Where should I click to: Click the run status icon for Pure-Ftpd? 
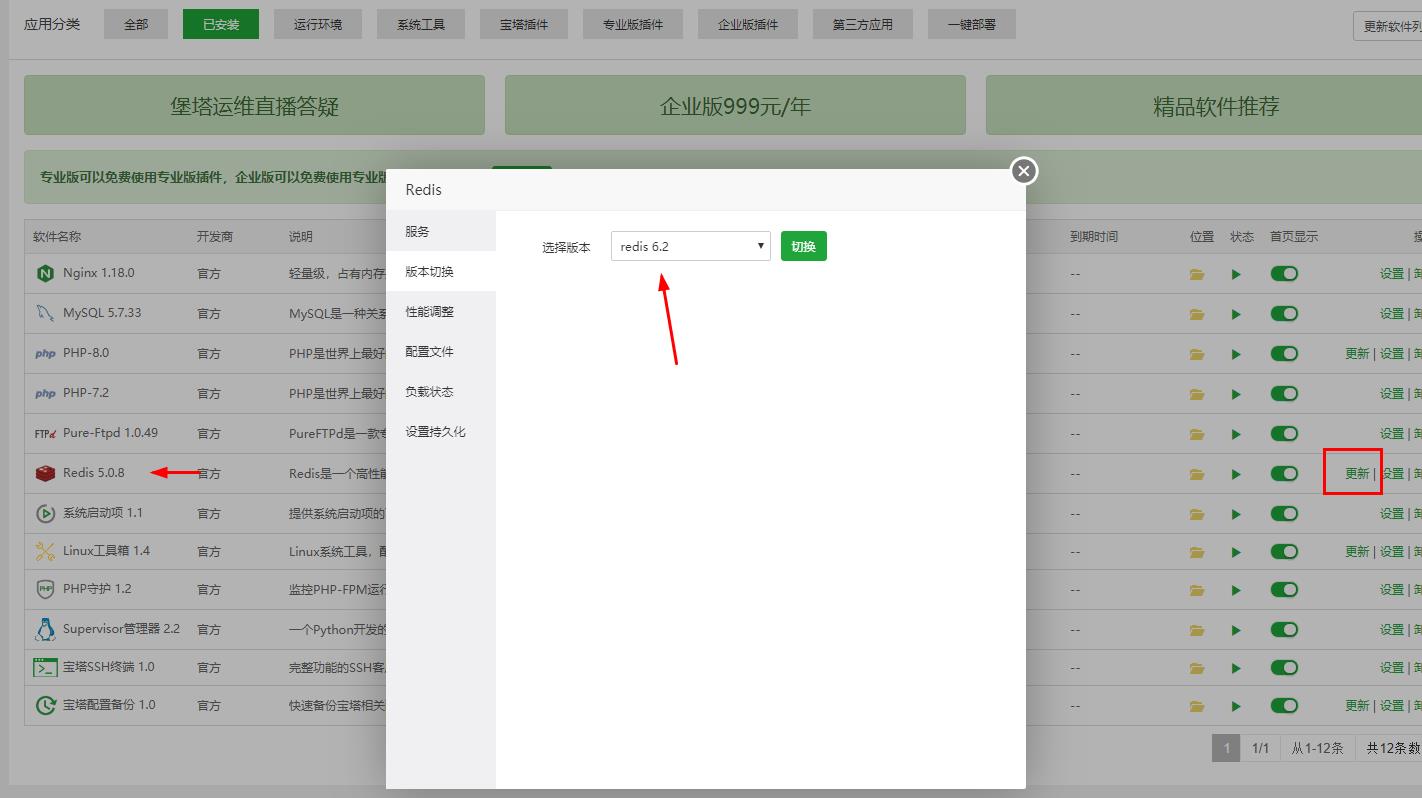point(1237,433)
